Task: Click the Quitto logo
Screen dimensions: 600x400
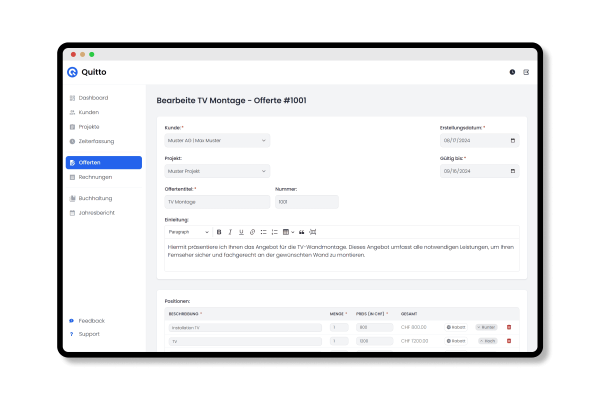Action: [x=87, y=72]
